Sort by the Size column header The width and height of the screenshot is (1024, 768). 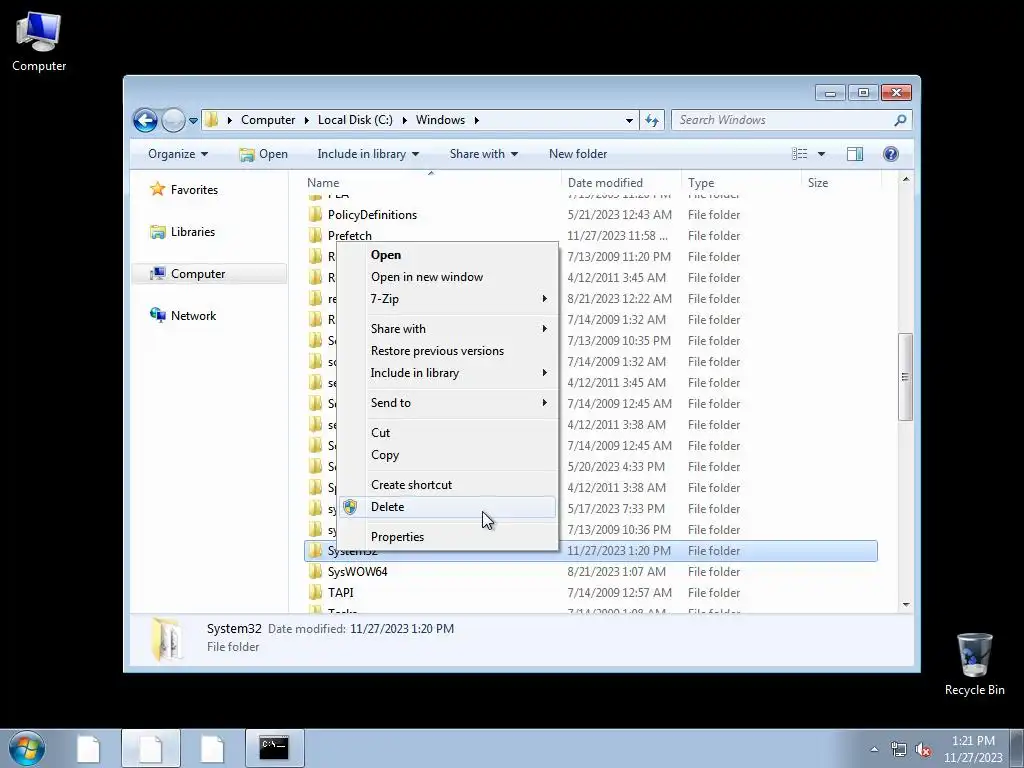tap(841, 183)
